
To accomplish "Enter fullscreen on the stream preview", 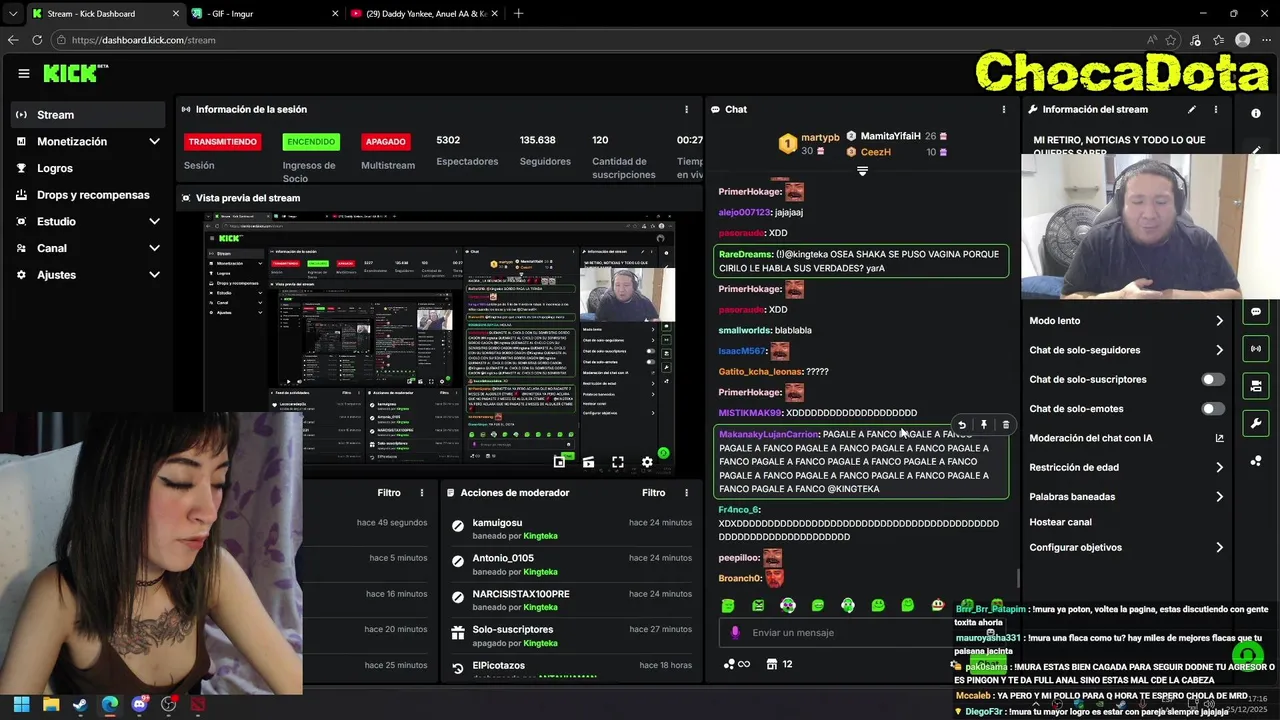I will (618, 462).
